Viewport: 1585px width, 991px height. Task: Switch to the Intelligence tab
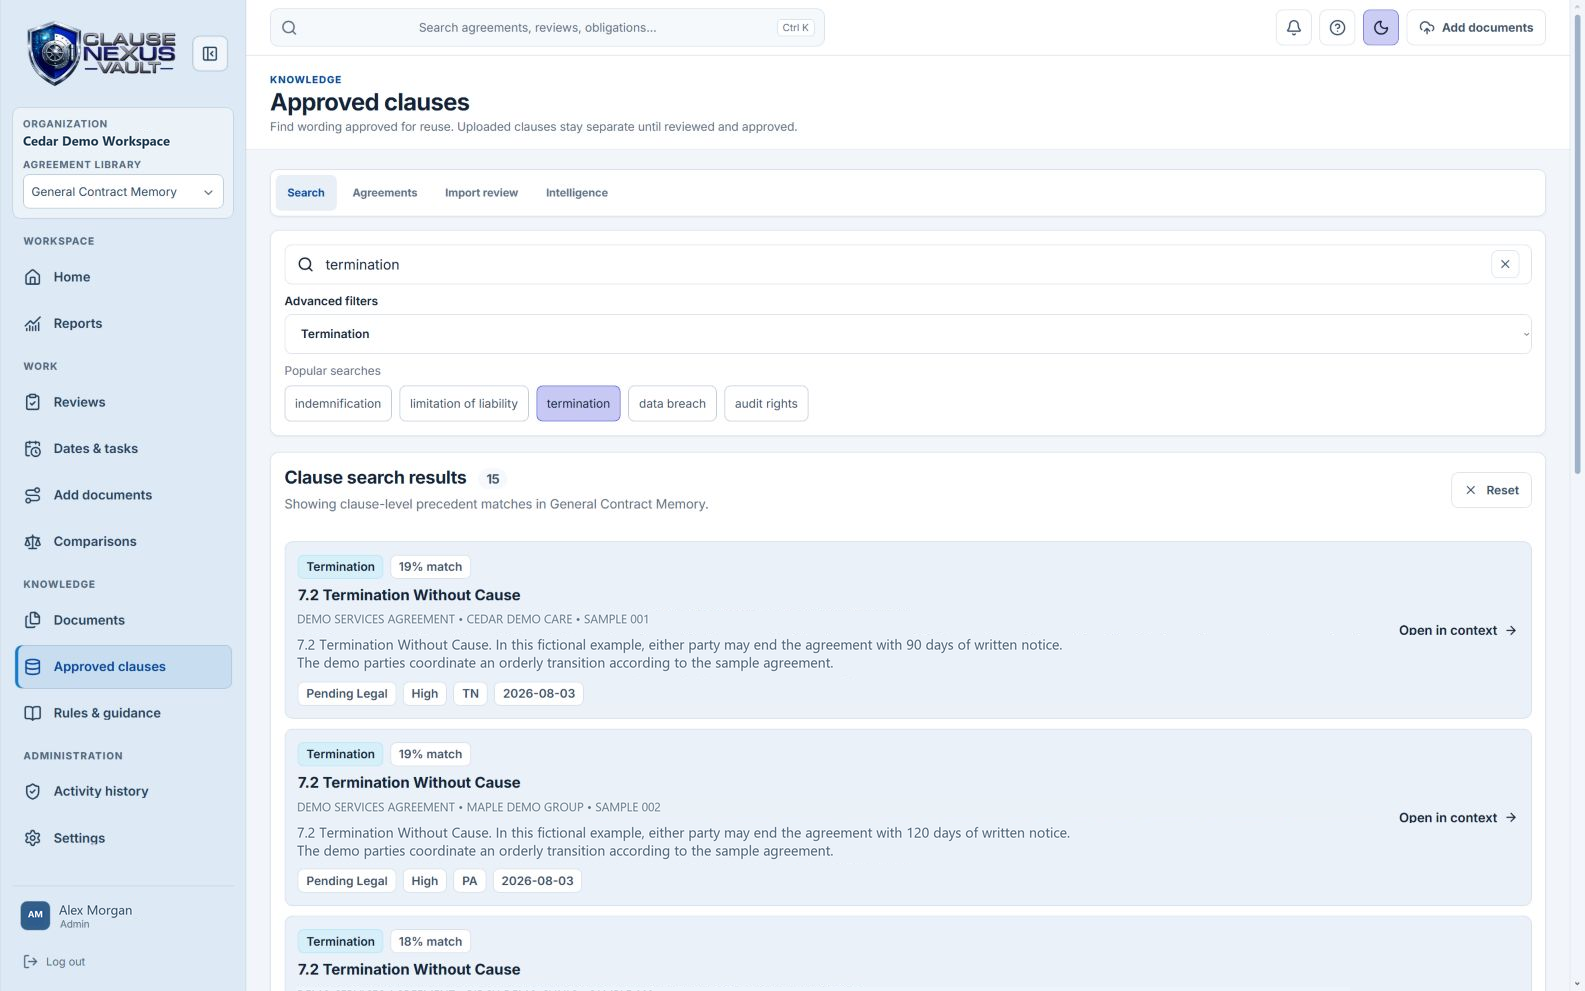pyautogui.click(x=576, y=193)
